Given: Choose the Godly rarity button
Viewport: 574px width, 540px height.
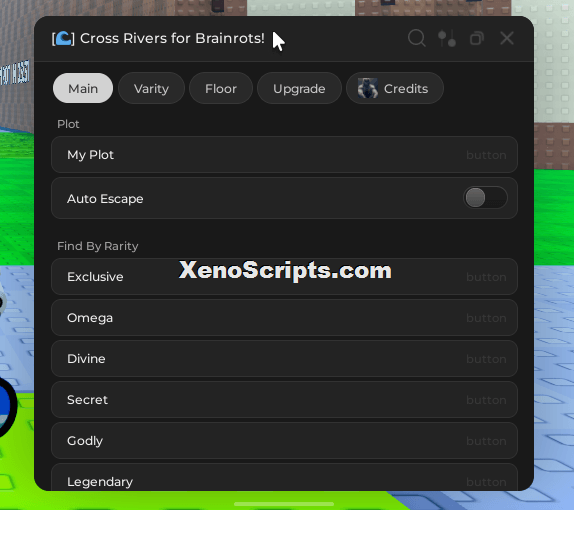Looking at the screenshot, I should point(284,441).
